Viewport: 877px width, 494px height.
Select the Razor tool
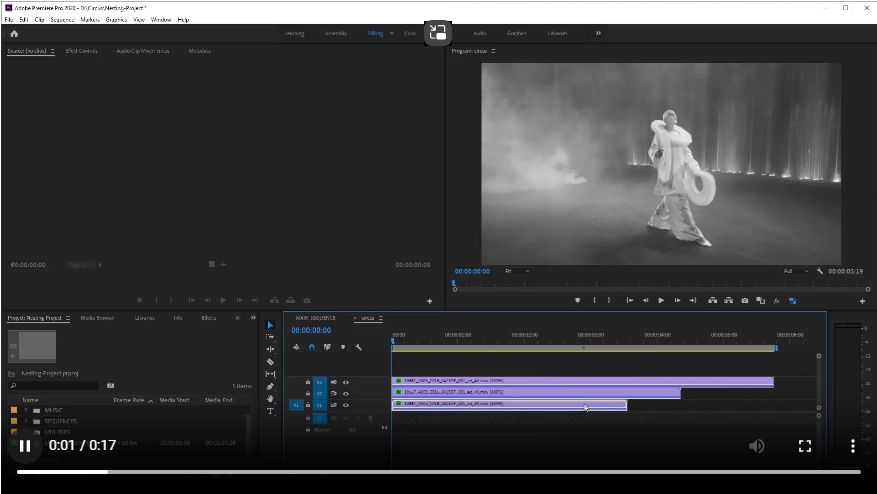click(270, 361)
